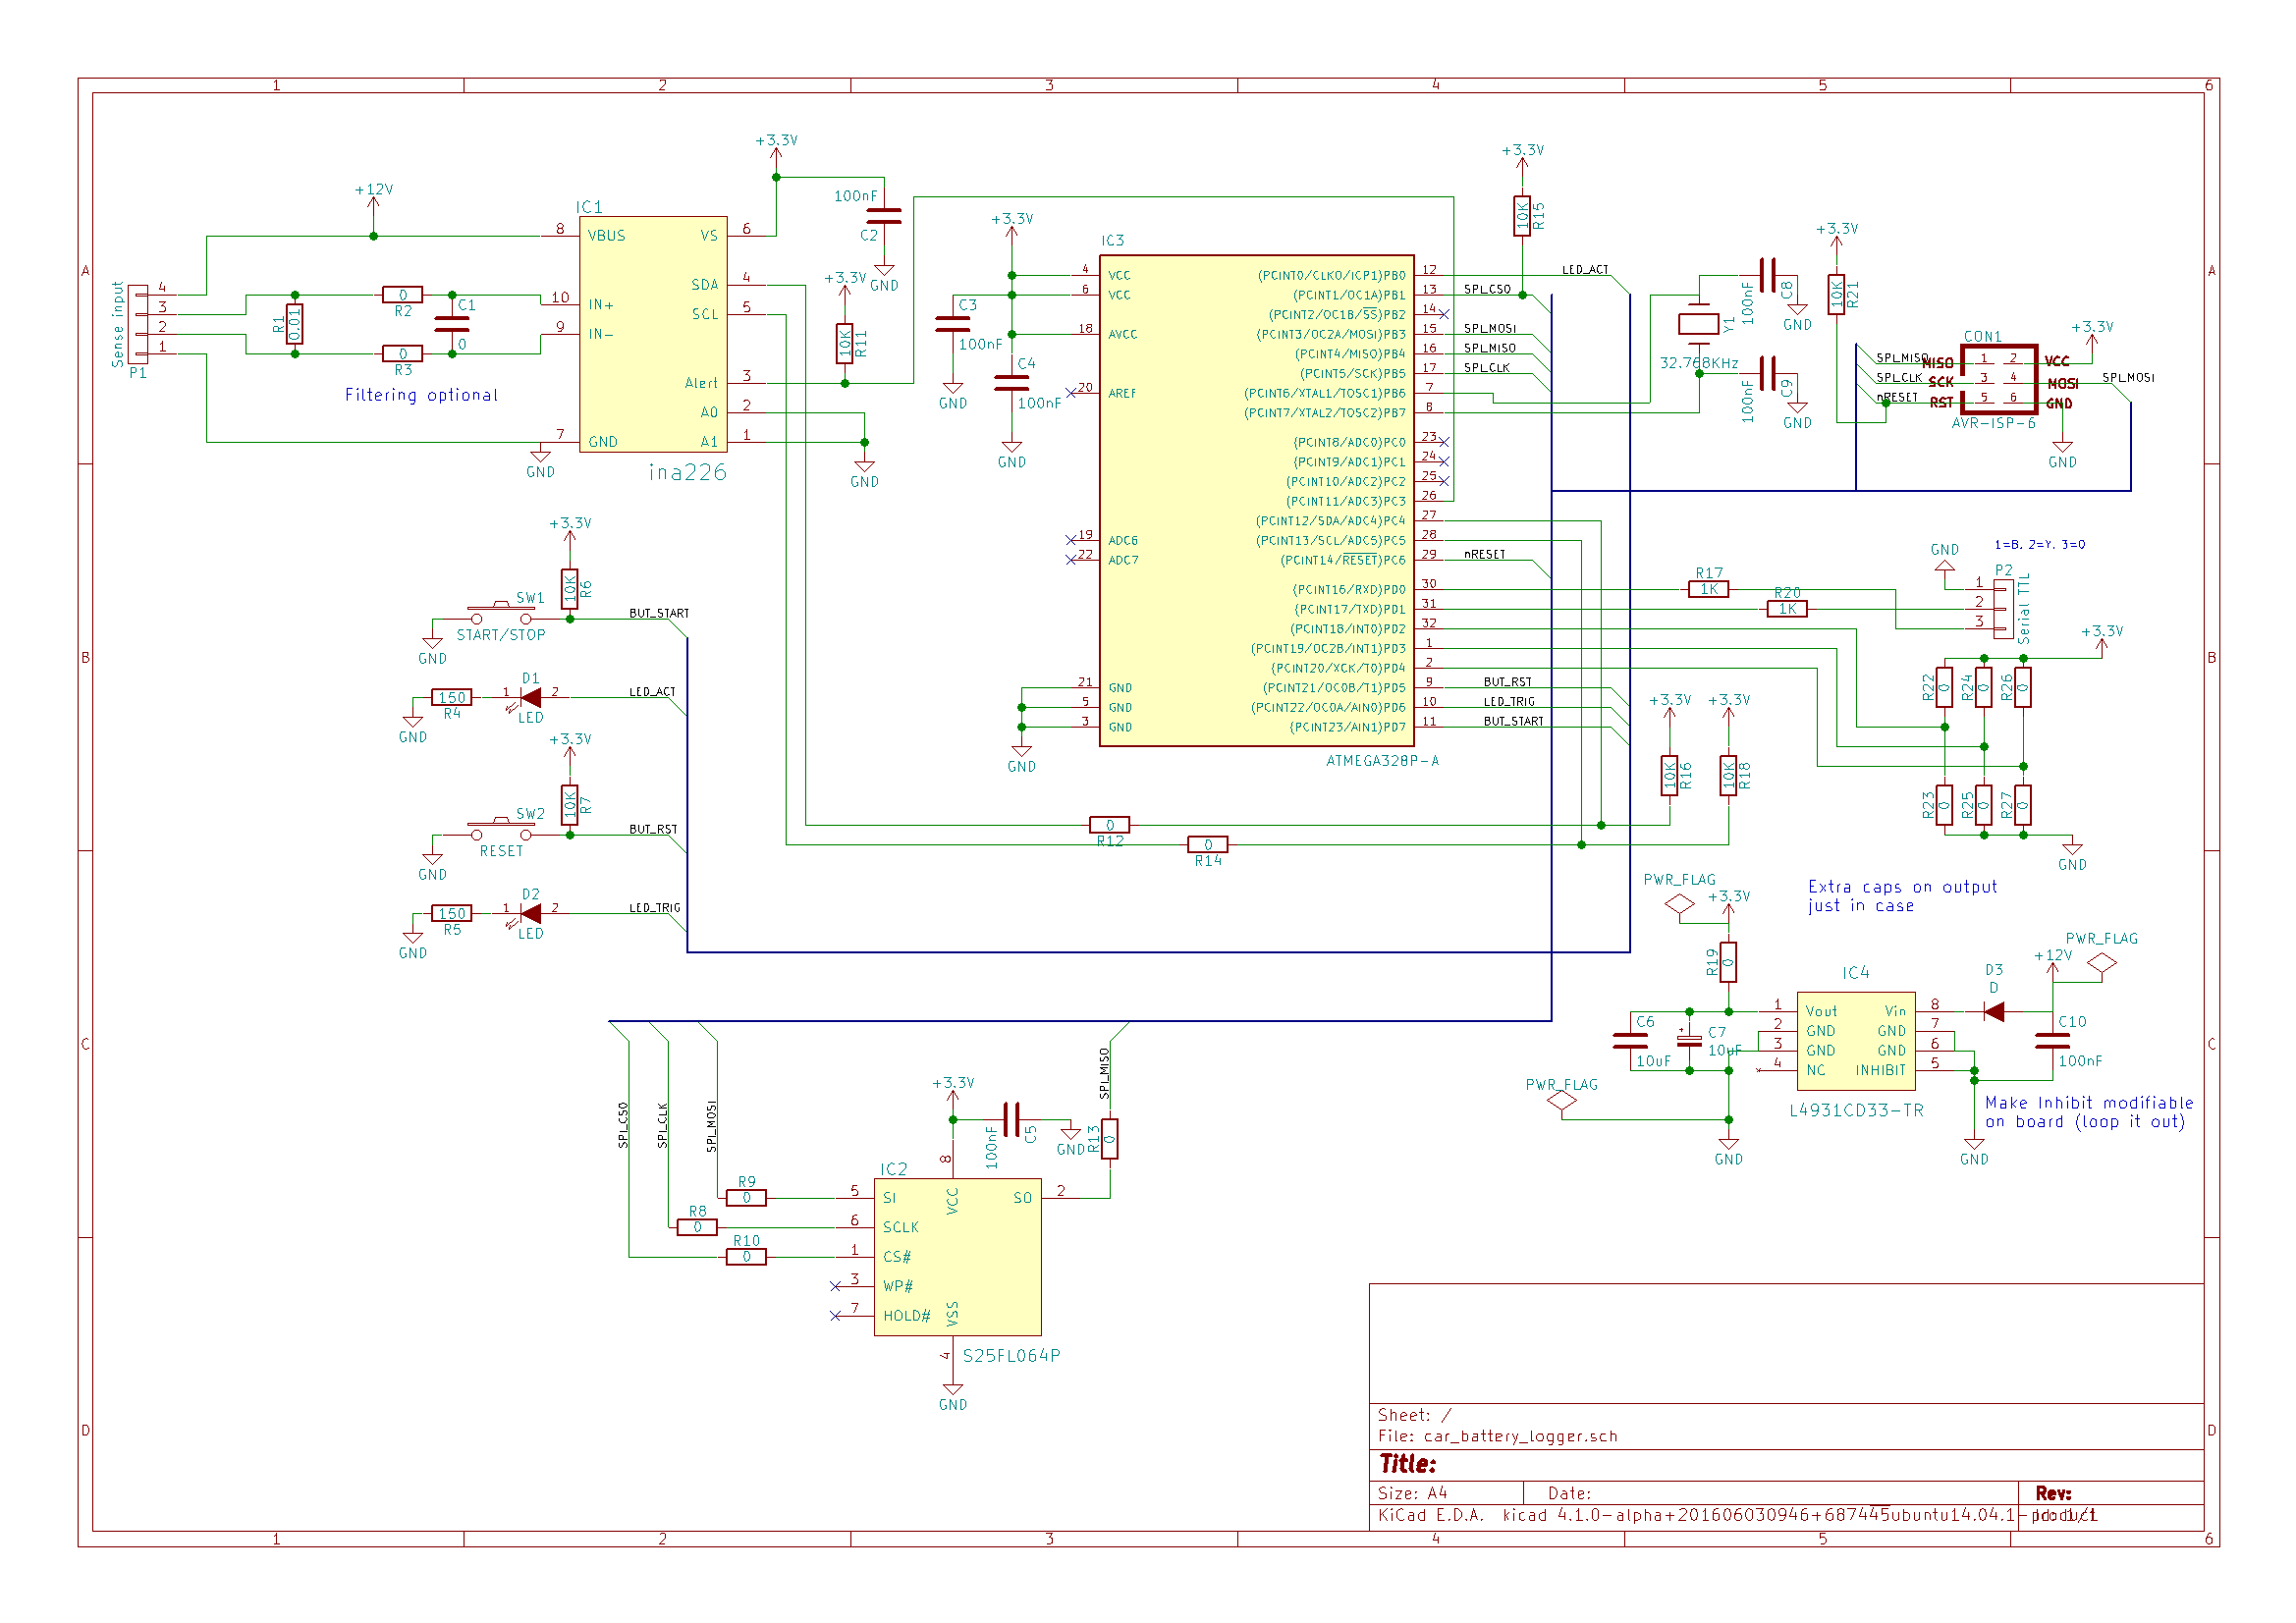Click the "File: car_battery_logger.sch" title block text
2296x1623 pixels.
pos(1497,1436)
